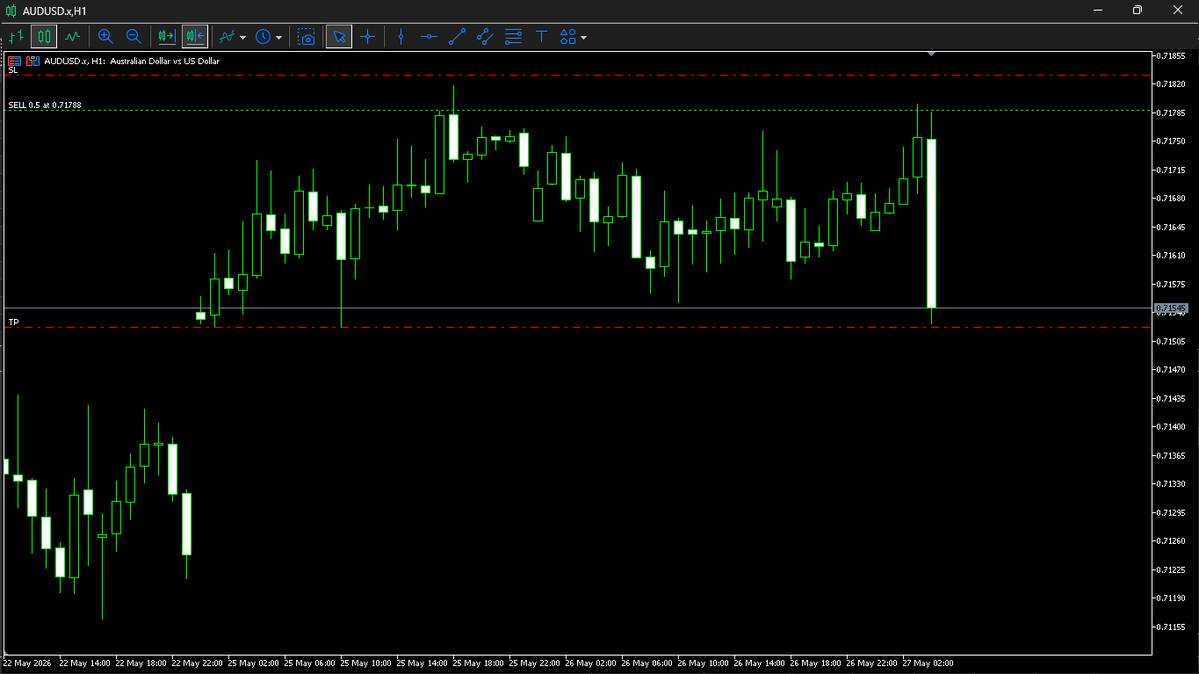
Task: Restore down the chart window
Action: pos(1137,10)
